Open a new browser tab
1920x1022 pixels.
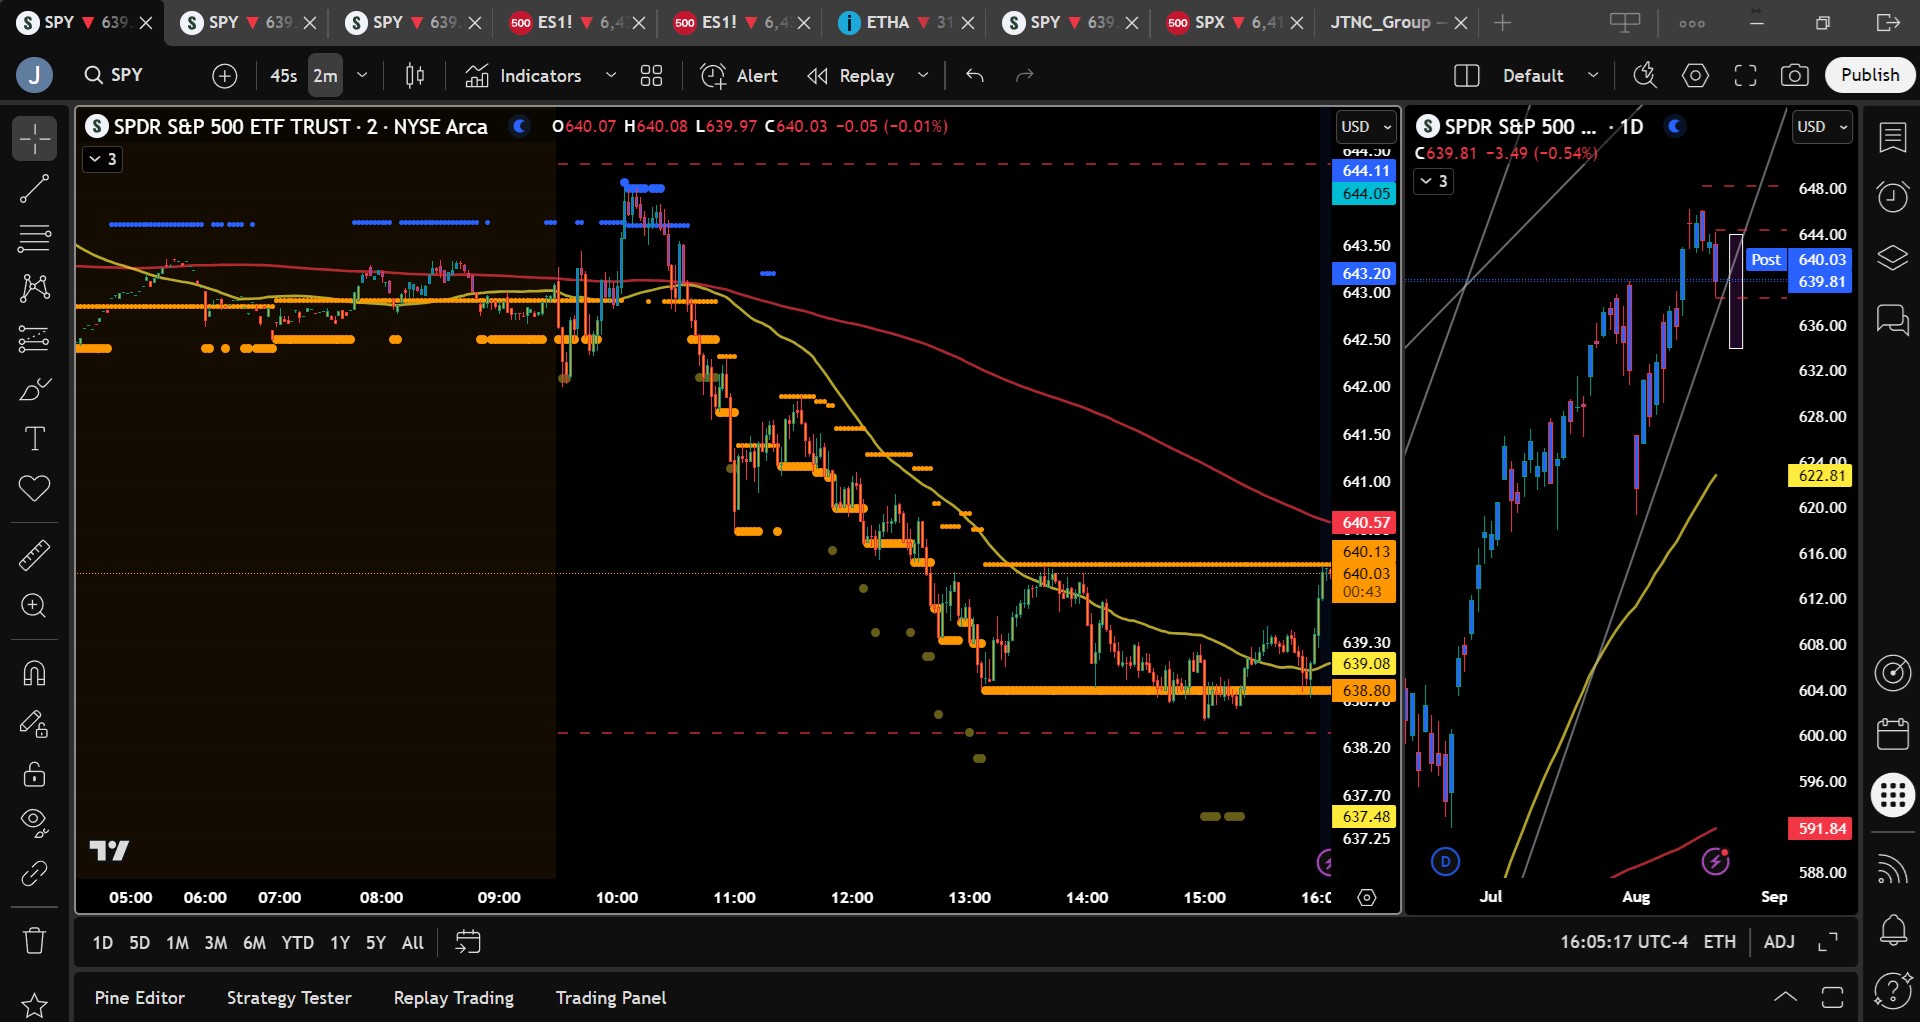[x=1502, y=22]
